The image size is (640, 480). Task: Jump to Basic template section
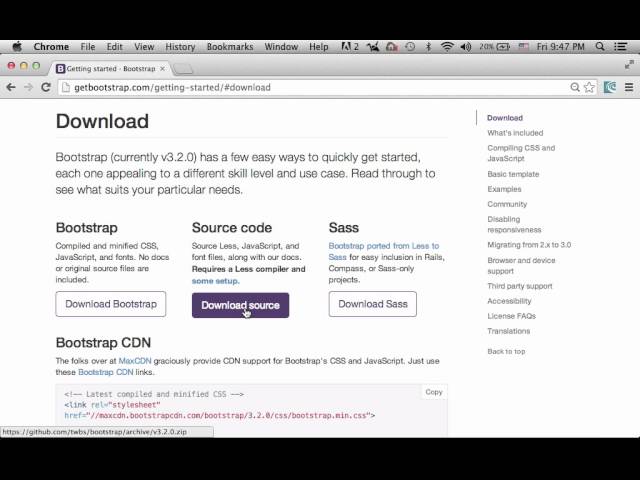513,174
